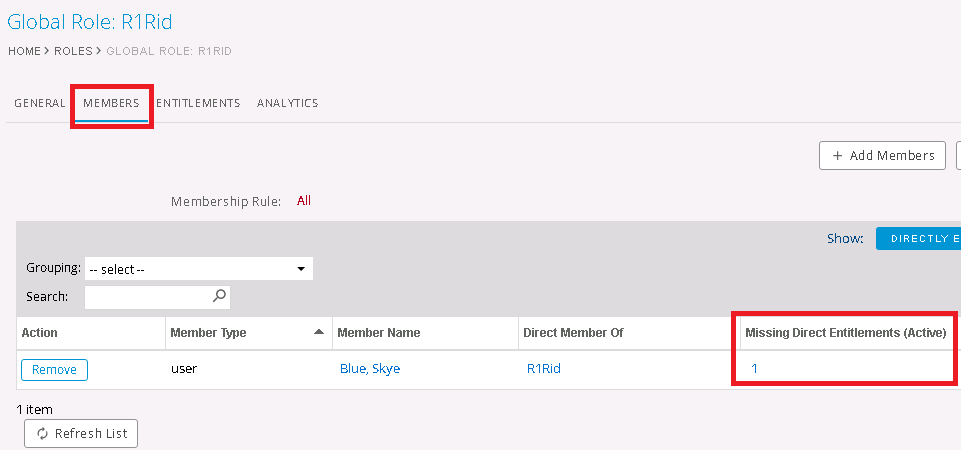Open the Blue, Skye member link
Image resolution: width=961 pixels, height=450 pixels.
pyautogui.click(x=369, y=369)
